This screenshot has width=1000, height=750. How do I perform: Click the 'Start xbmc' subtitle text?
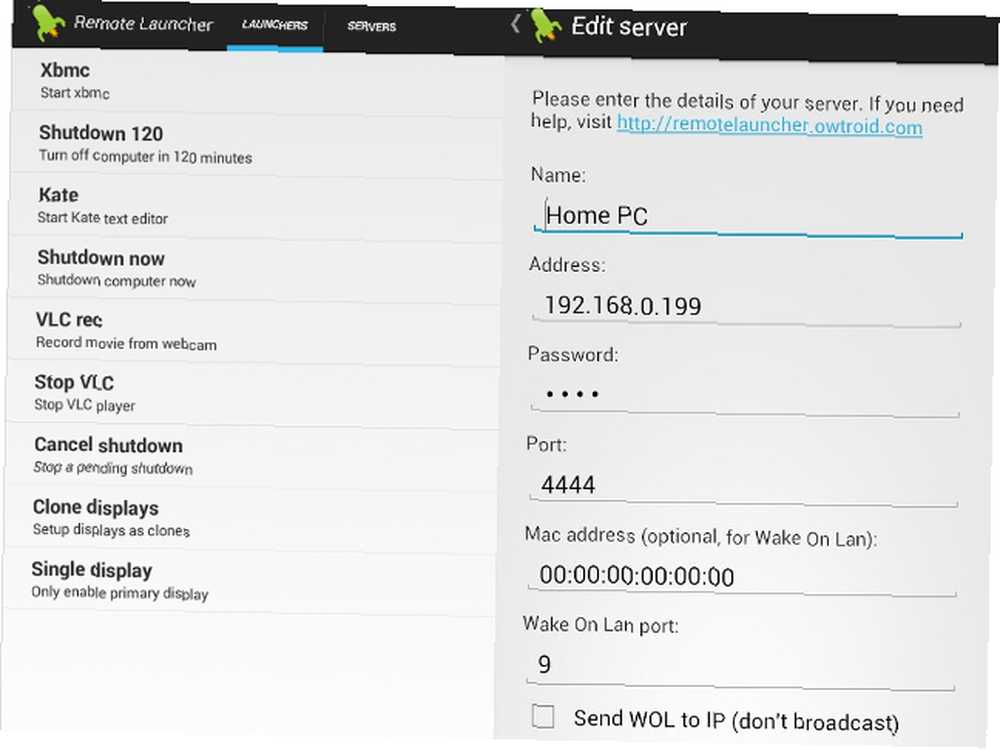[75, 93]
